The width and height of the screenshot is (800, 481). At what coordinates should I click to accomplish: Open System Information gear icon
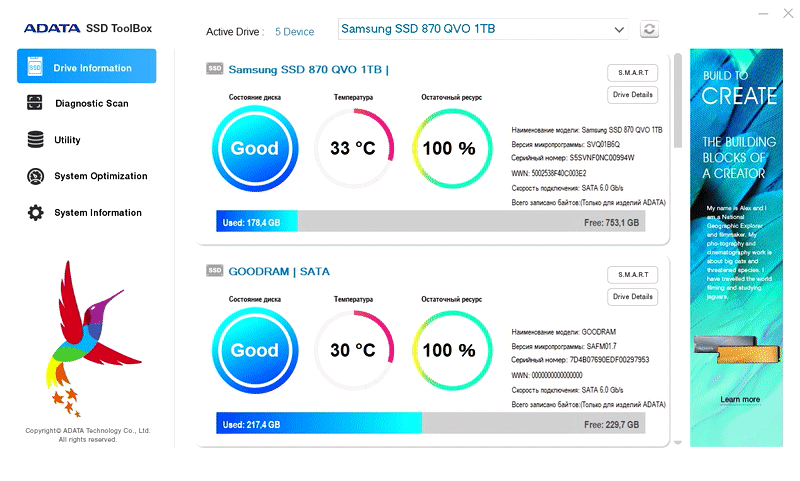pyautogui.click(x=35, y=213)
